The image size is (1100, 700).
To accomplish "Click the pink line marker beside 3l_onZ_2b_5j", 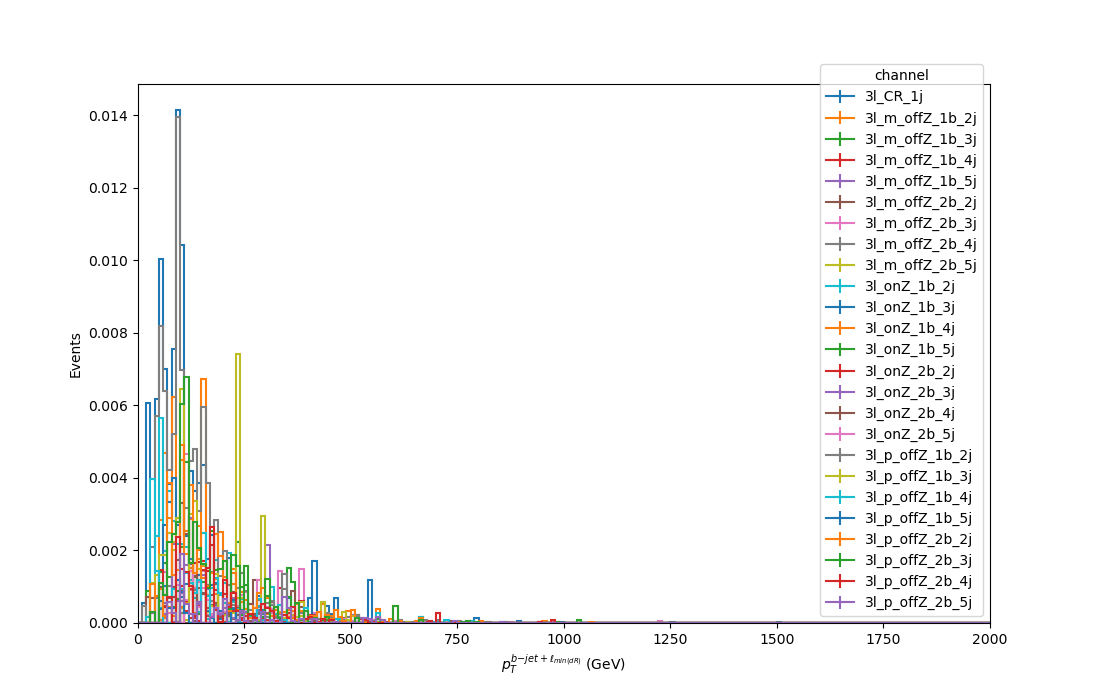I will point(840,434).
